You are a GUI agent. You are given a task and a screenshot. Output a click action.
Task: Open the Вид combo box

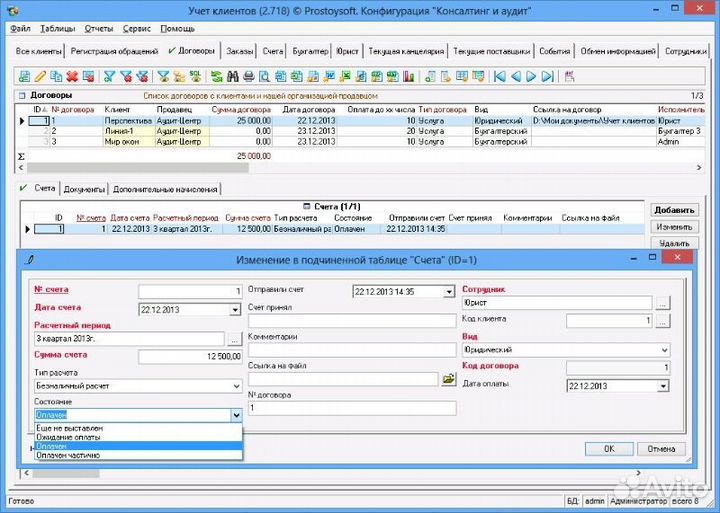664,351
